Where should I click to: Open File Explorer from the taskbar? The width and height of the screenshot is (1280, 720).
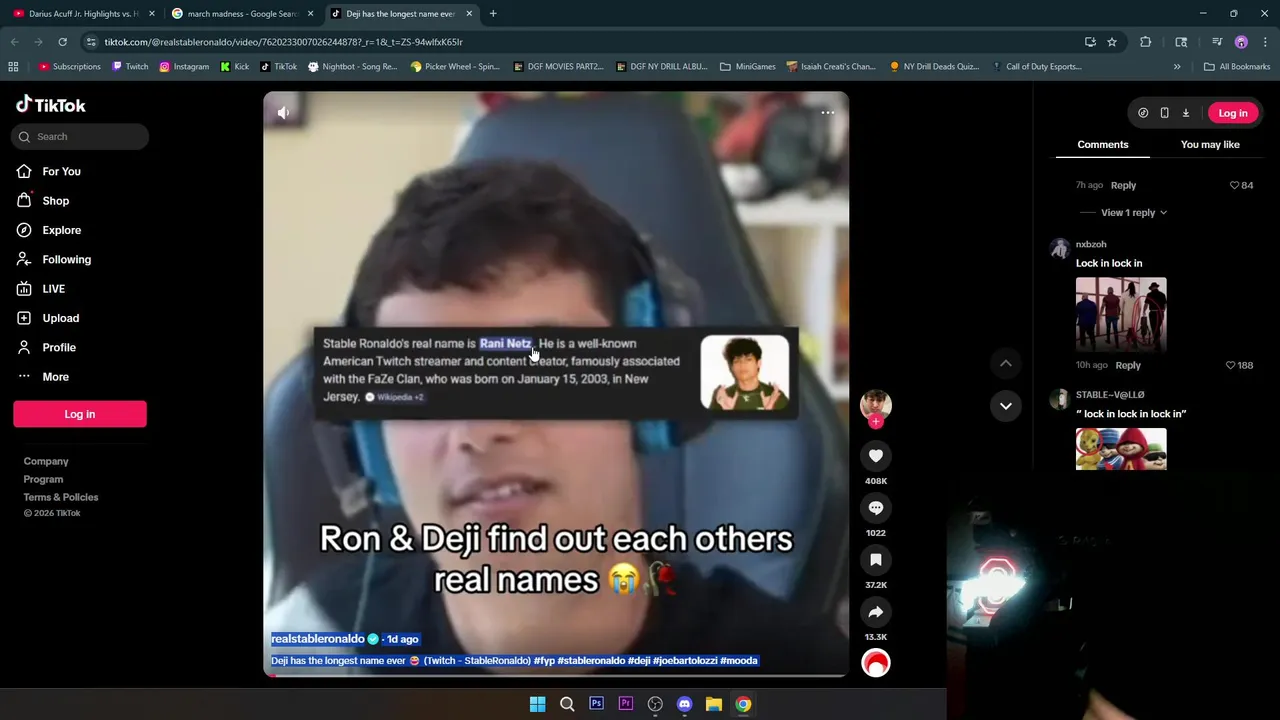714,704
